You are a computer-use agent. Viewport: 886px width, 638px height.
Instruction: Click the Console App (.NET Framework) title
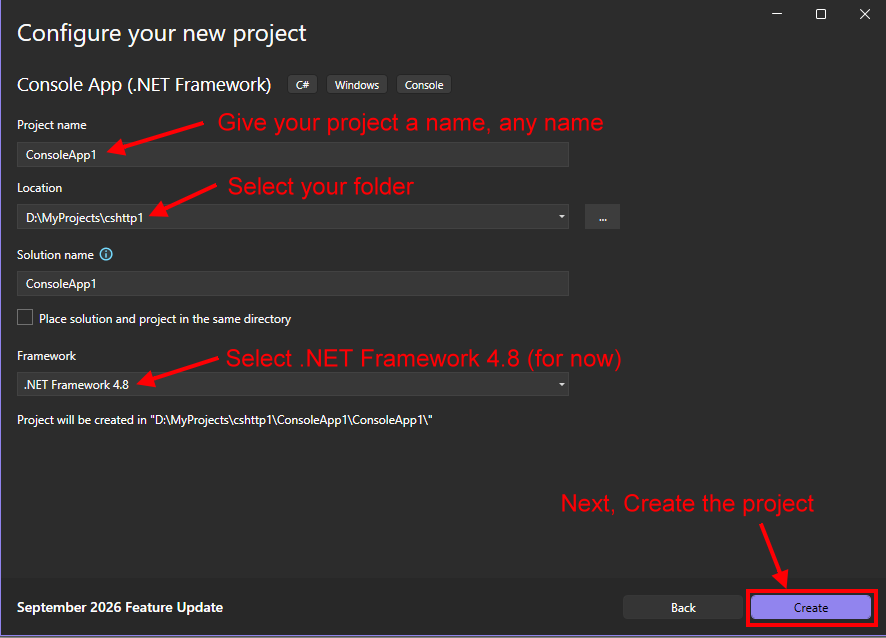pos(144,85)
